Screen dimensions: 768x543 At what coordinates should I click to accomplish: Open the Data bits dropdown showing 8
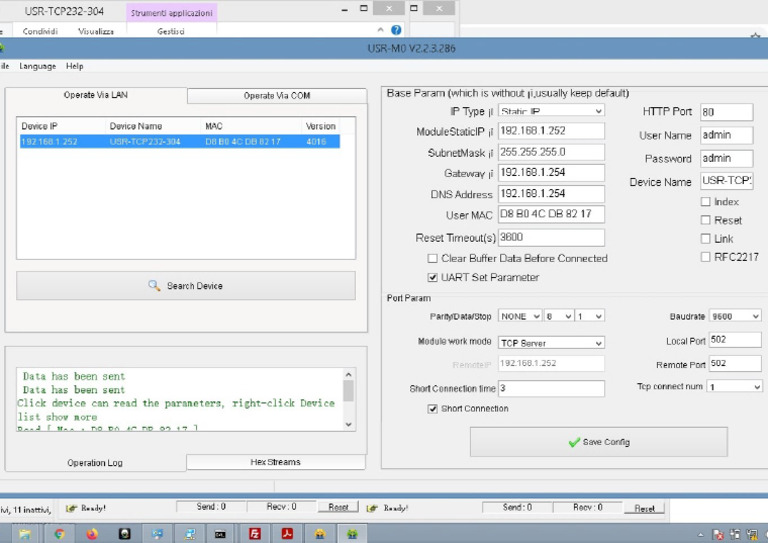[x=559, y=316]
